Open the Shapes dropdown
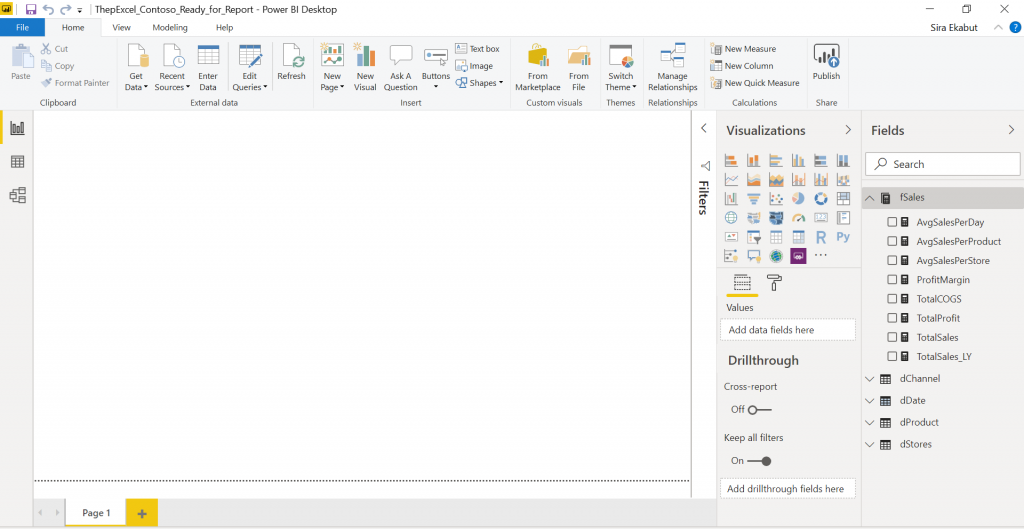The height and width of the screenshot is (529, 1024). click(480, 83)
